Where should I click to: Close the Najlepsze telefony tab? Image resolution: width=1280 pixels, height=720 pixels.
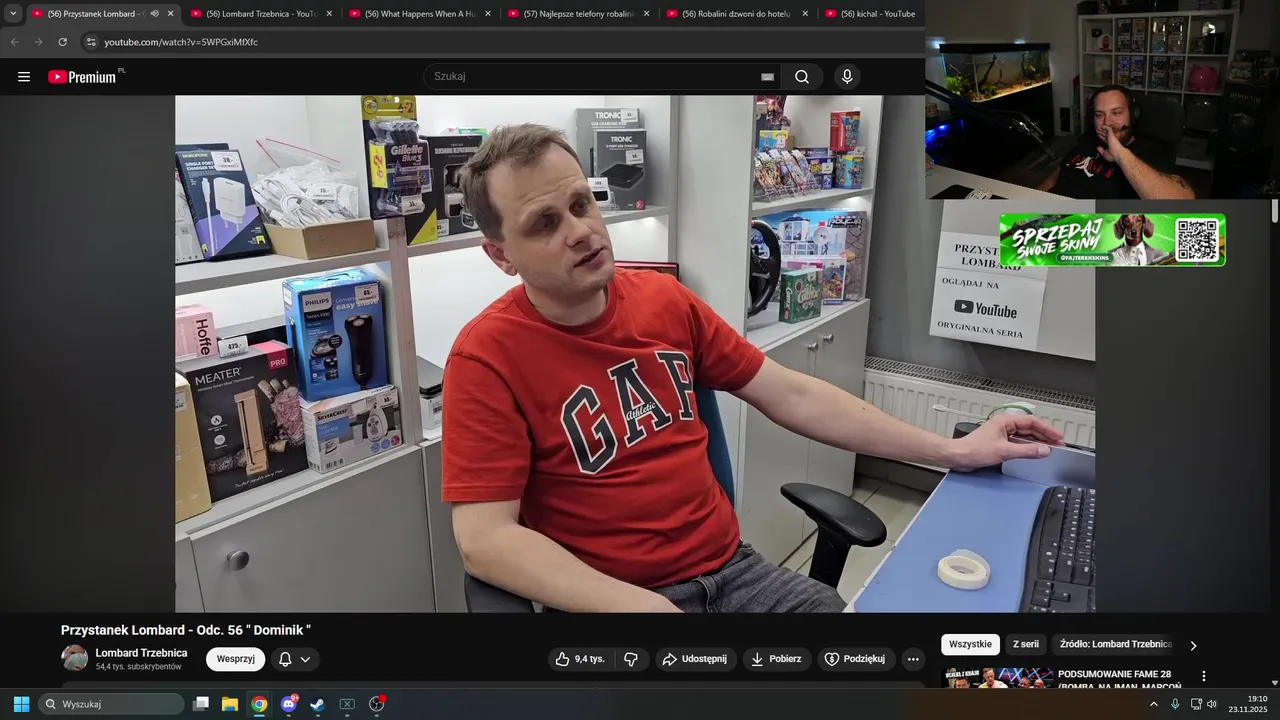(x=646, y=14)
